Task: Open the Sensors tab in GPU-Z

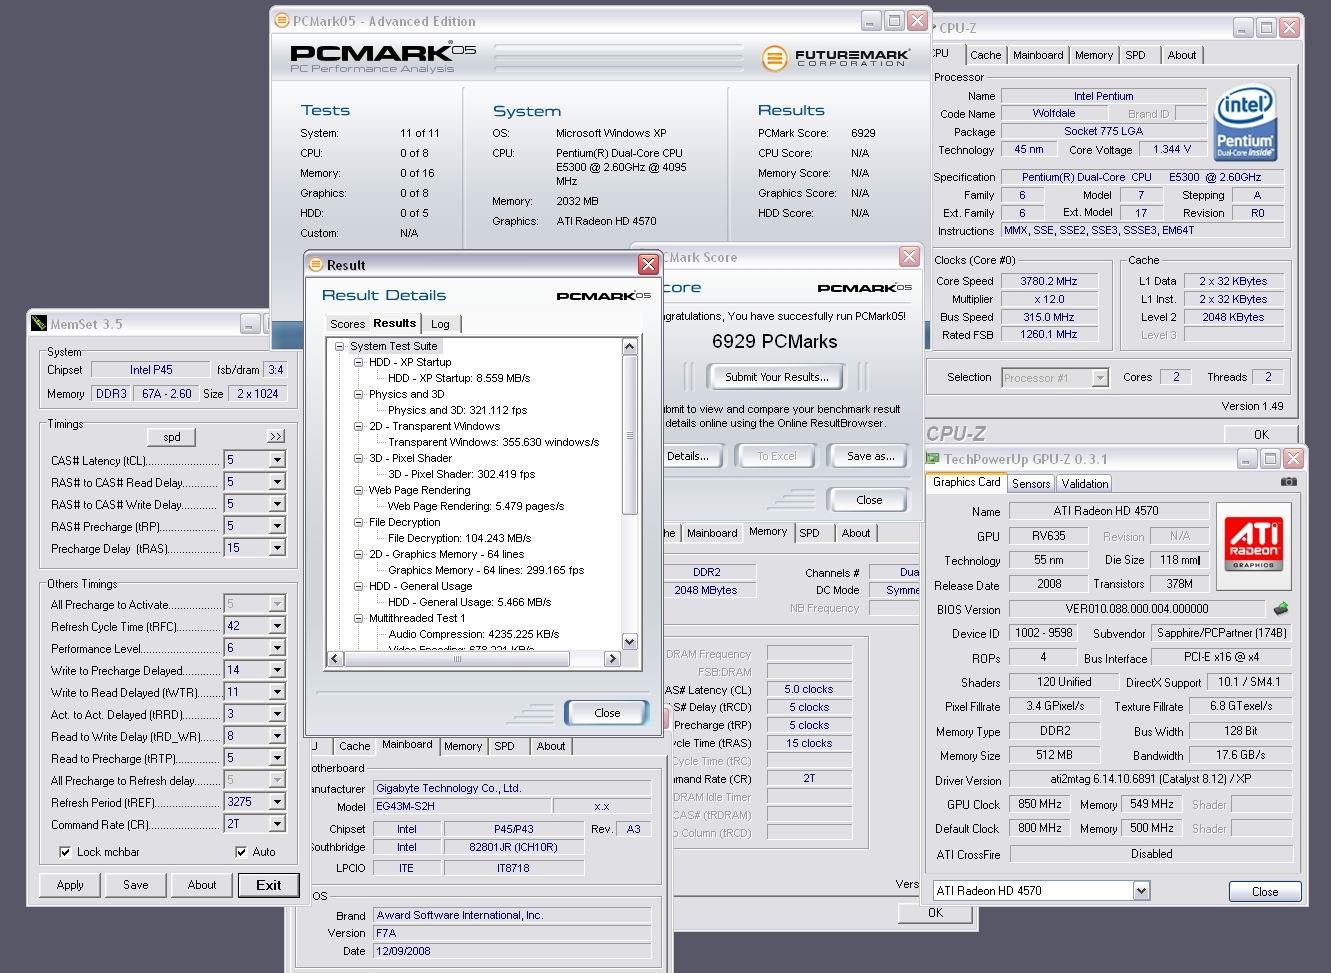Action: pyautogui.click(x=1031, y=484)
